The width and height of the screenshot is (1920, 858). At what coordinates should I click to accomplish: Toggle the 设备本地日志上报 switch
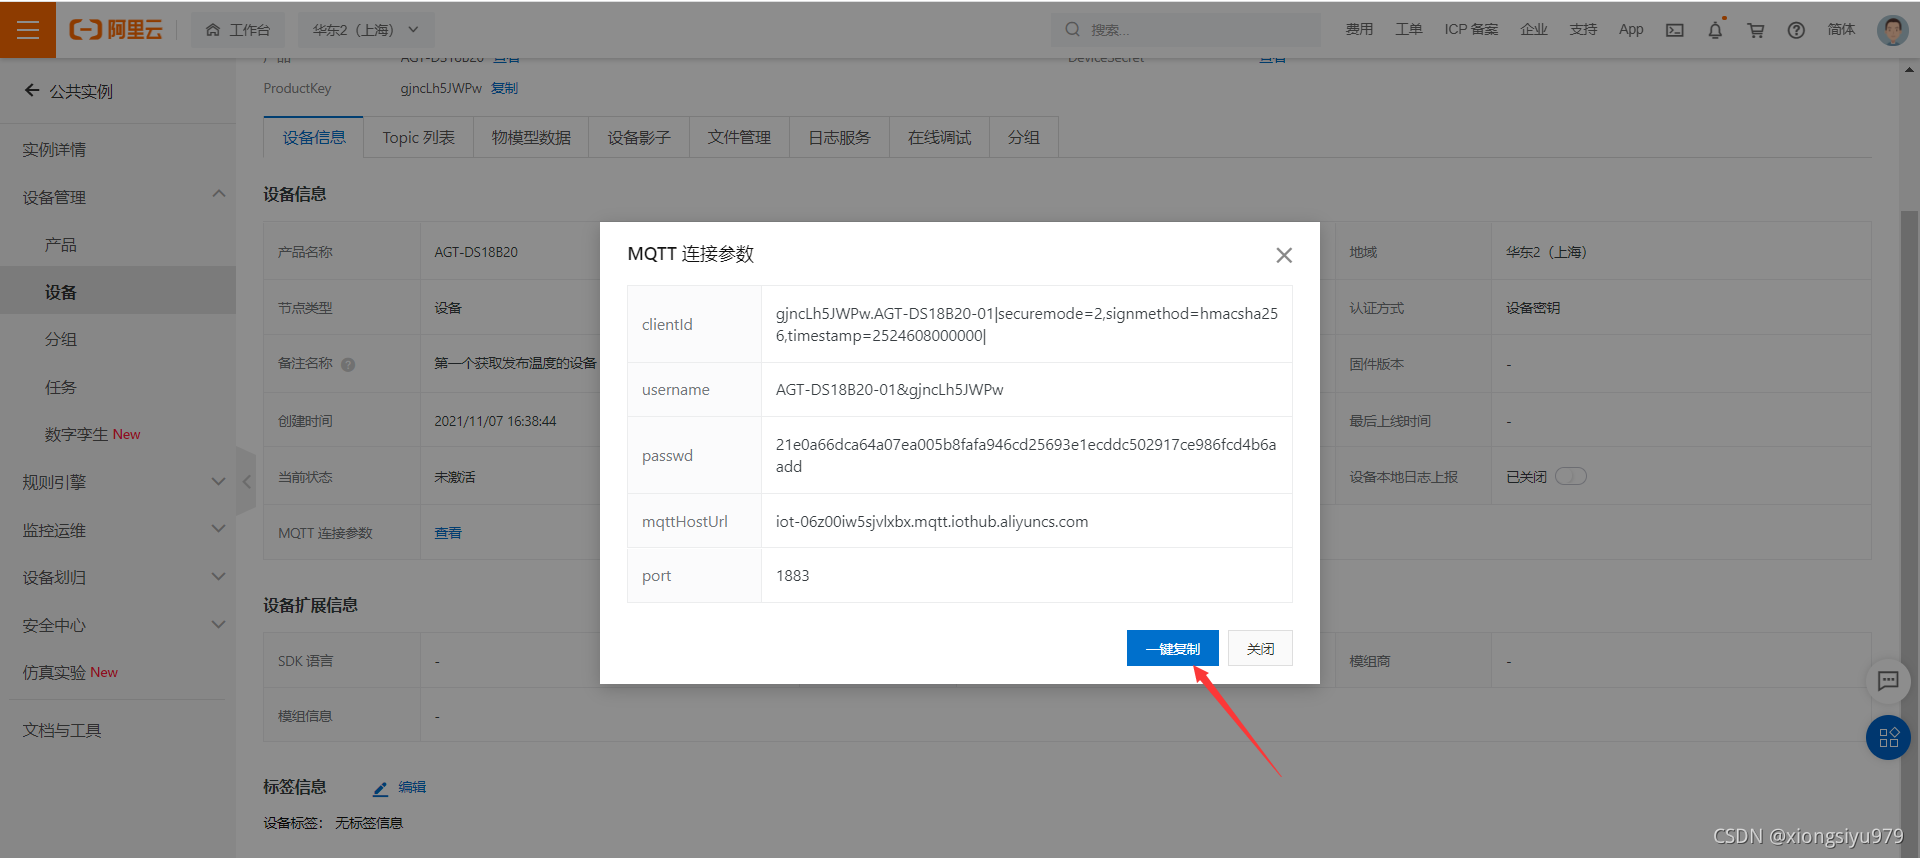(1570, 476)
